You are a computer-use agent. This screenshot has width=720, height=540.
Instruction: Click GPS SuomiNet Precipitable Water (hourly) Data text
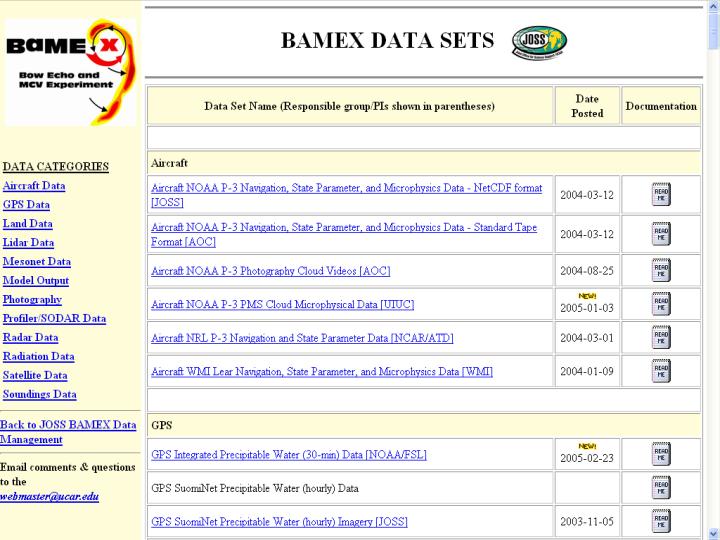(x=255, y=488)
